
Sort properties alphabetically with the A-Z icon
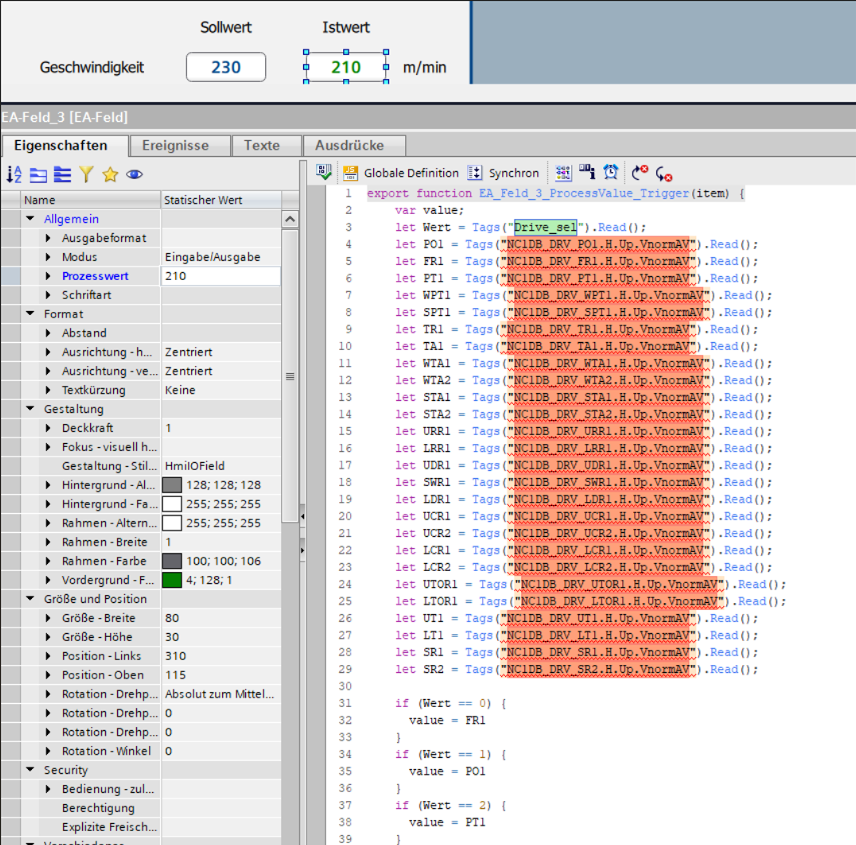coord(14,174)
